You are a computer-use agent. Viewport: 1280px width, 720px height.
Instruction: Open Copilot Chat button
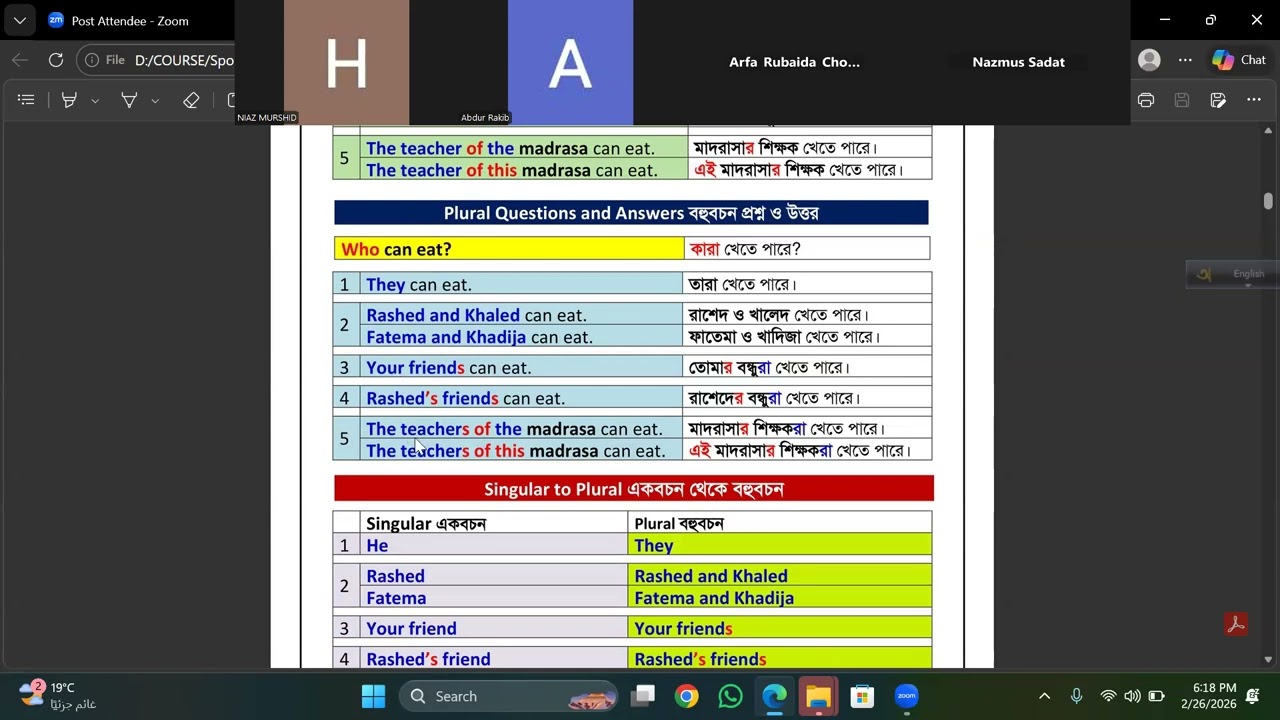(1240, 60)
